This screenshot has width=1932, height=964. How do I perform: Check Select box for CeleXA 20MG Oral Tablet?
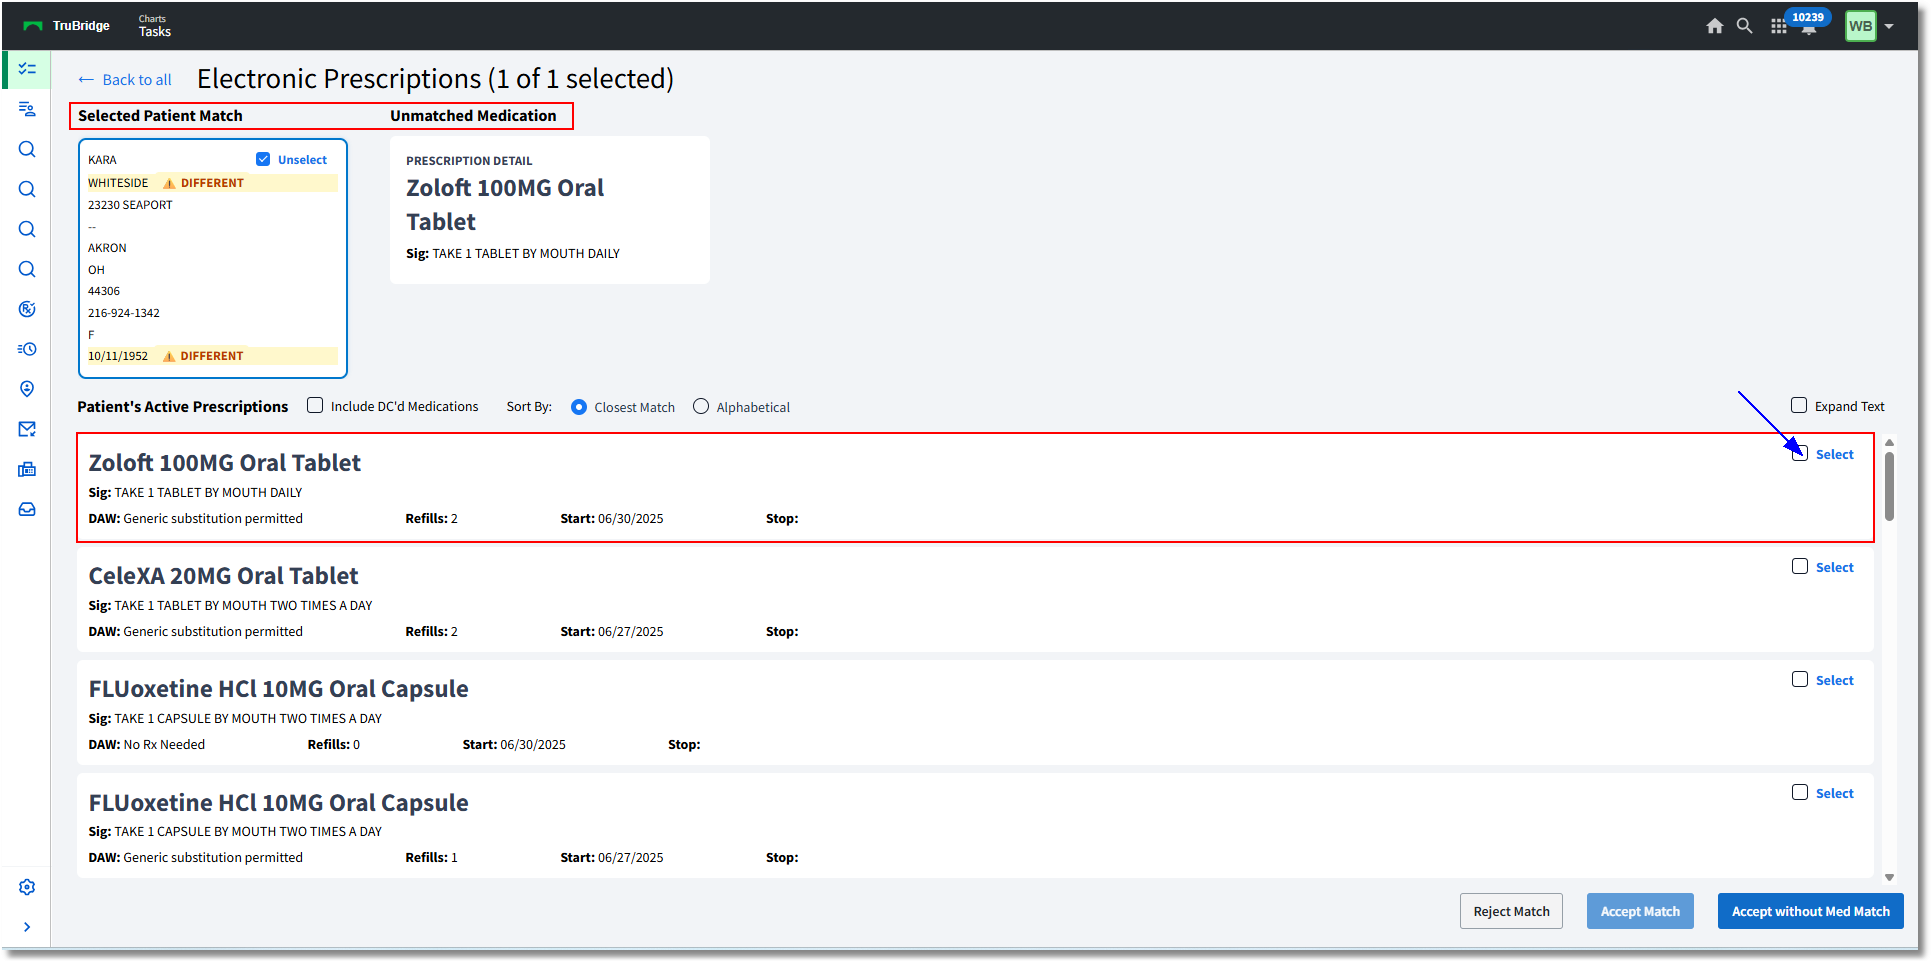pos(1800,566)
